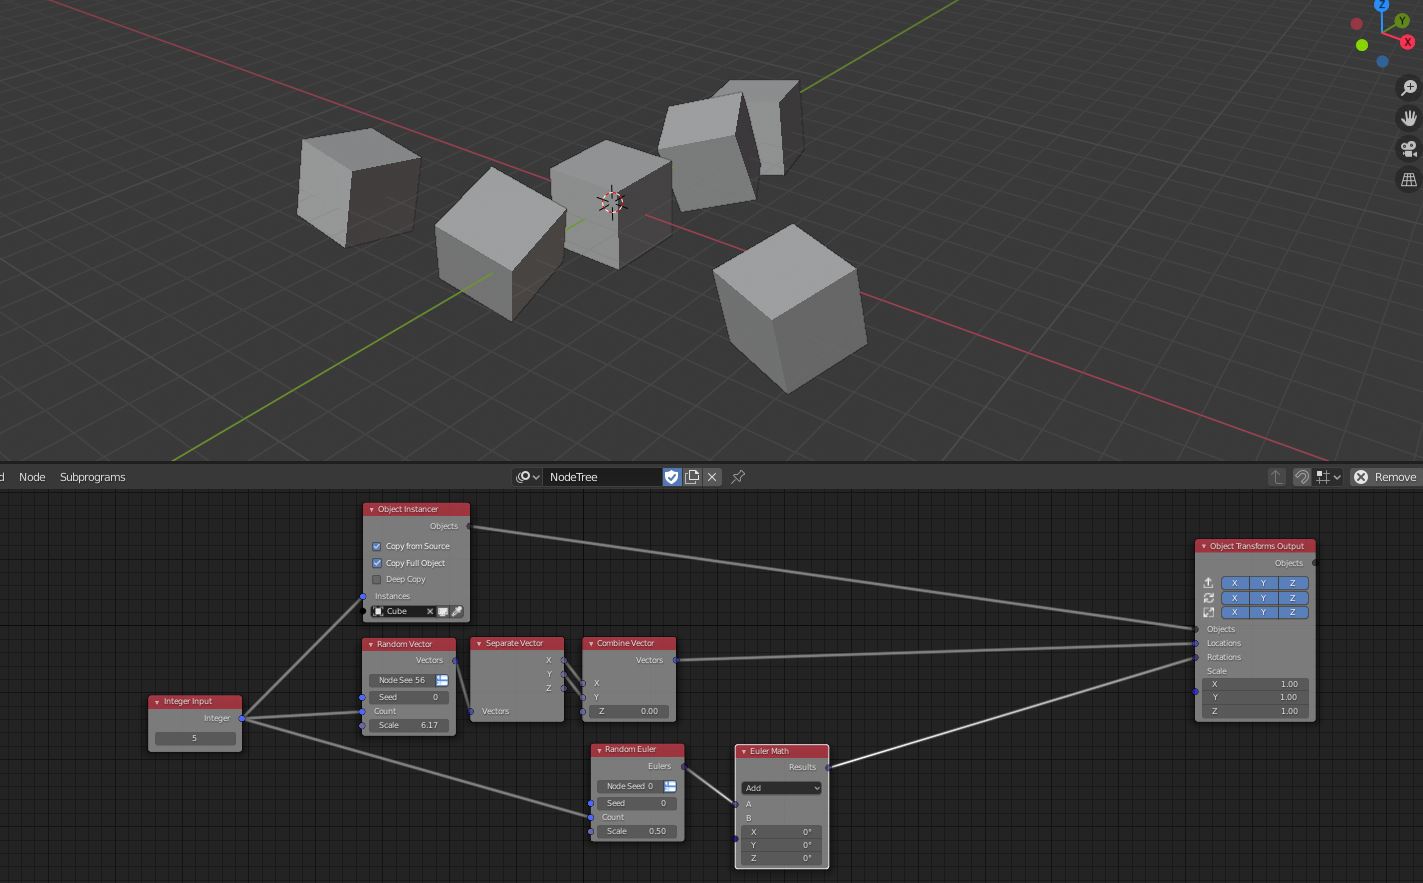Viewport: 1423px width, 883px height.
Task: Click the green Y axis gizmo ball
Action: tap(1402, 20)
